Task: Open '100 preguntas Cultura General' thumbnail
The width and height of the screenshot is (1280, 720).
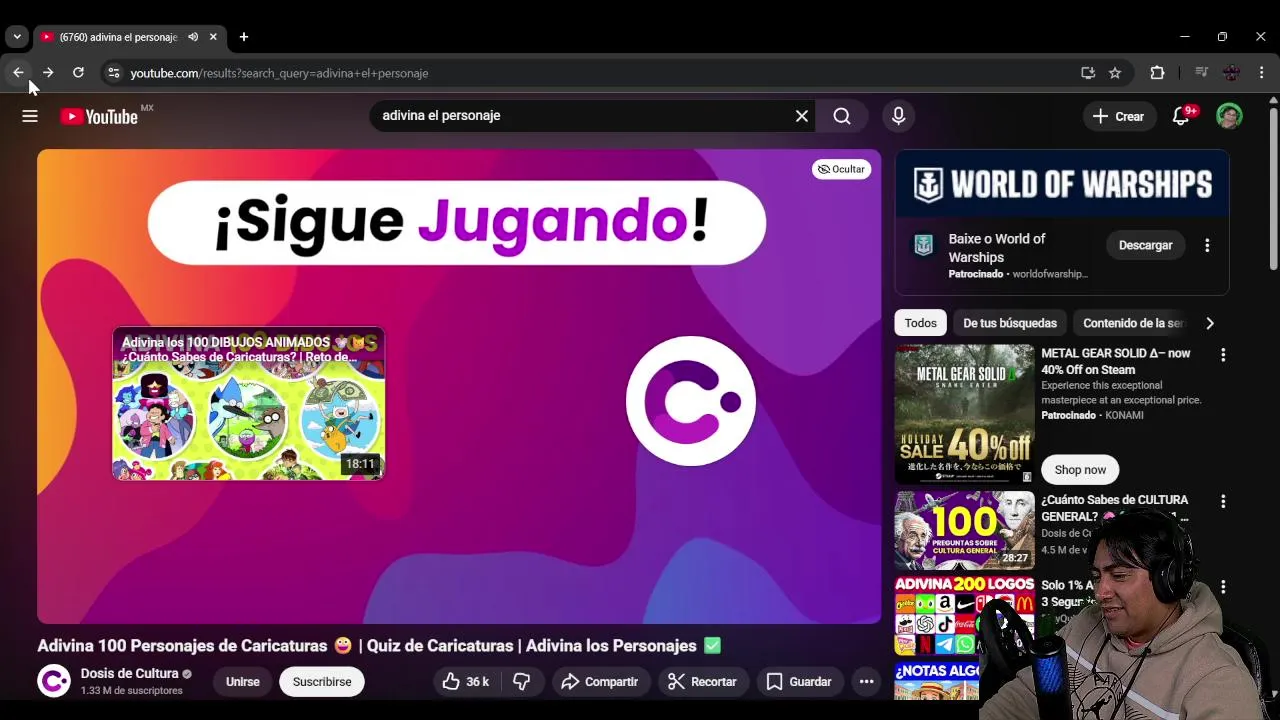Action: [x=964, y=530]
